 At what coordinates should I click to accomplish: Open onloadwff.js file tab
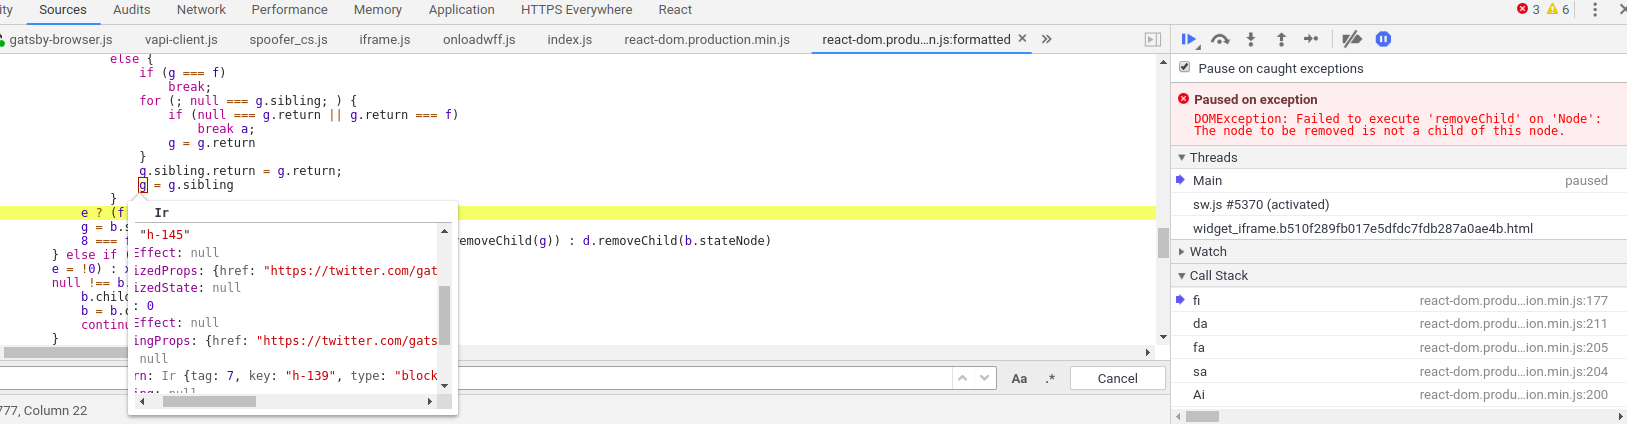coord(479,39)
